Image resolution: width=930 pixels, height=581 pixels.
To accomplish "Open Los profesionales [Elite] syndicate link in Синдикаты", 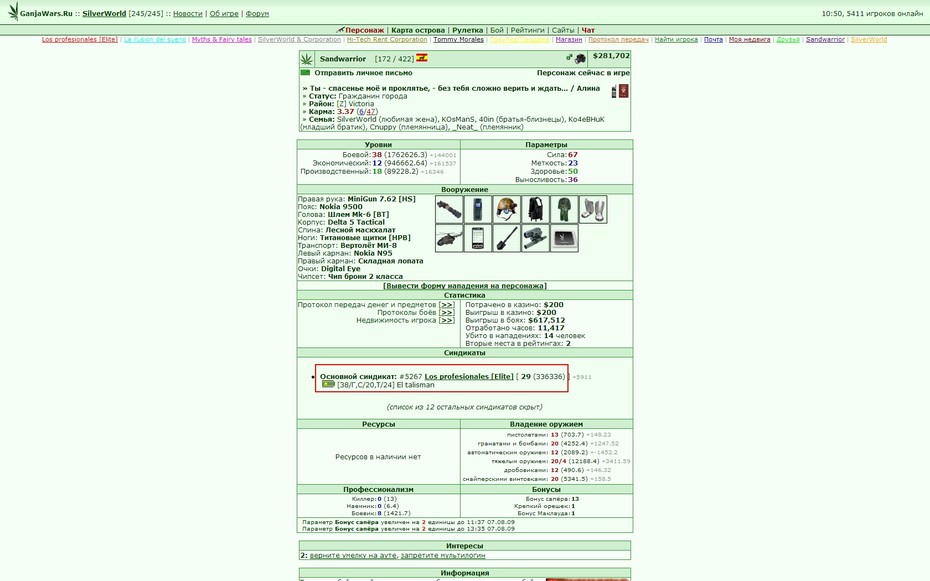I will [469, 376].
